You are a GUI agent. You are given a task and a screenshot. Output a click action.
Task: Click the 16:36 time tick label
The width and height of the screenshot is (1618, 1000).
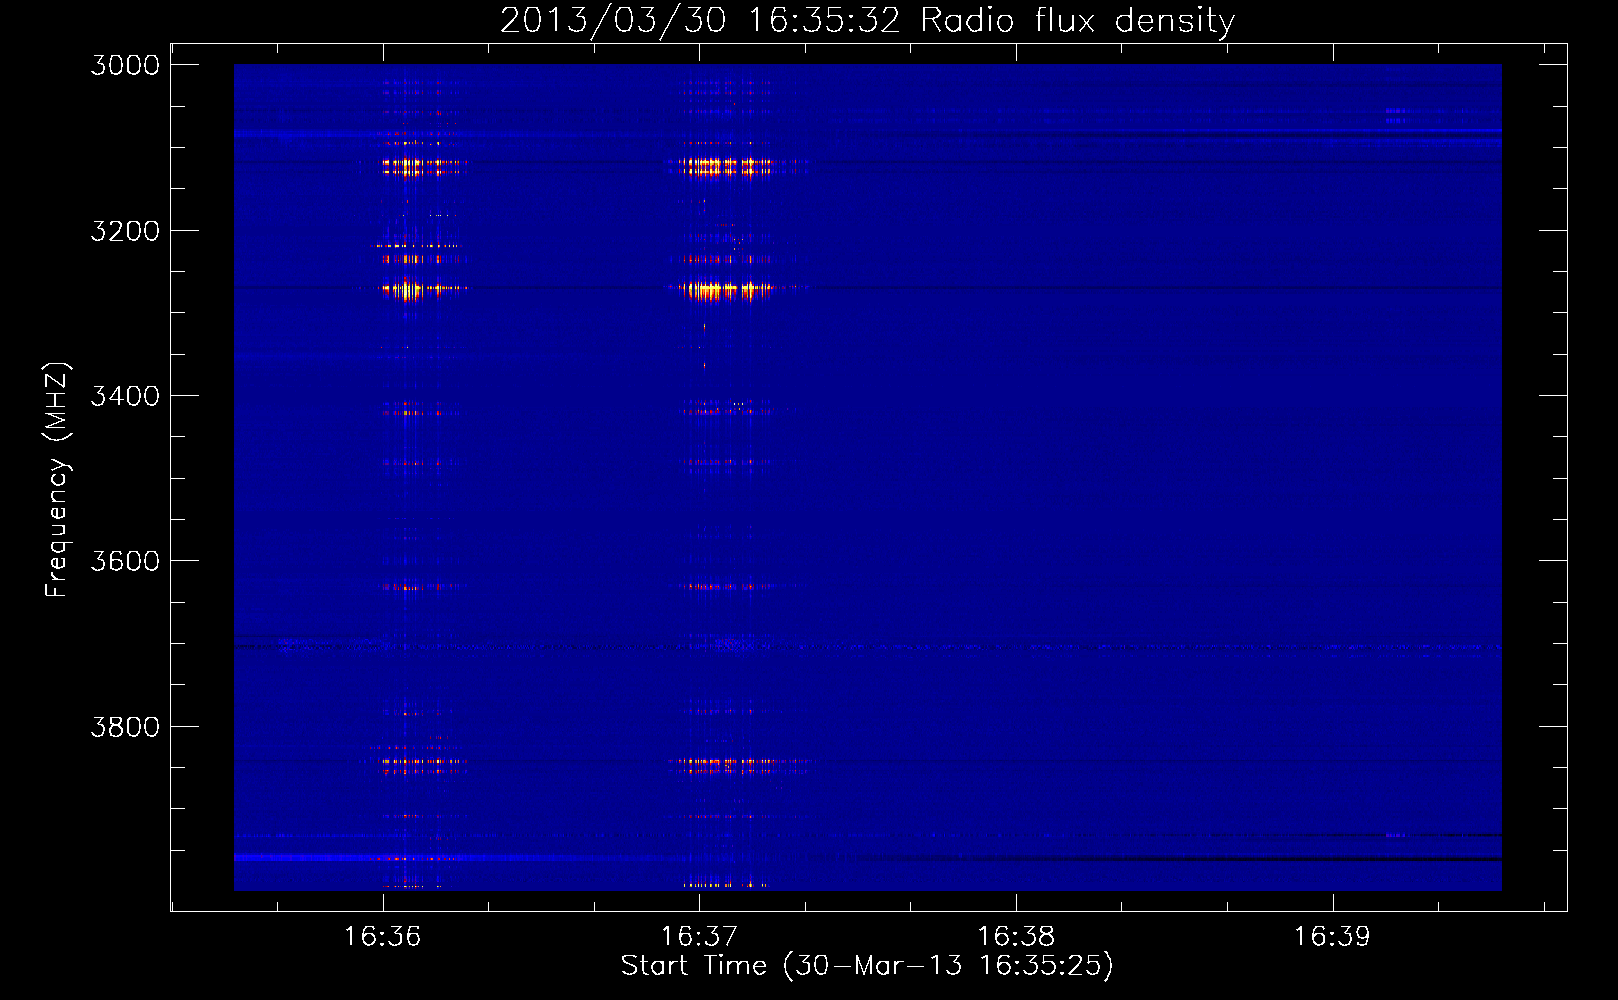pyautogui.click(x=383, y=936)
